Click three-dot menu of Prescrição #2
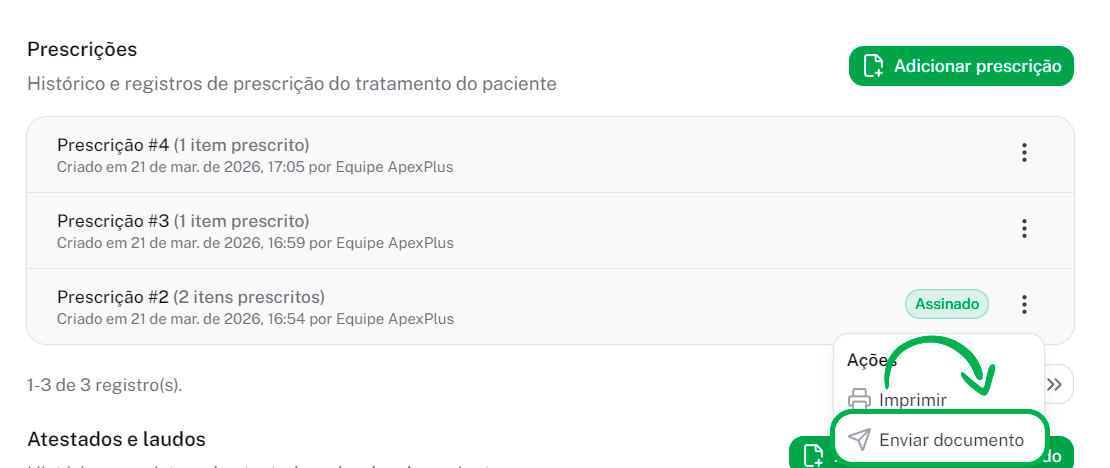This screenshot has width=1110, height=468. (1024, 305)
